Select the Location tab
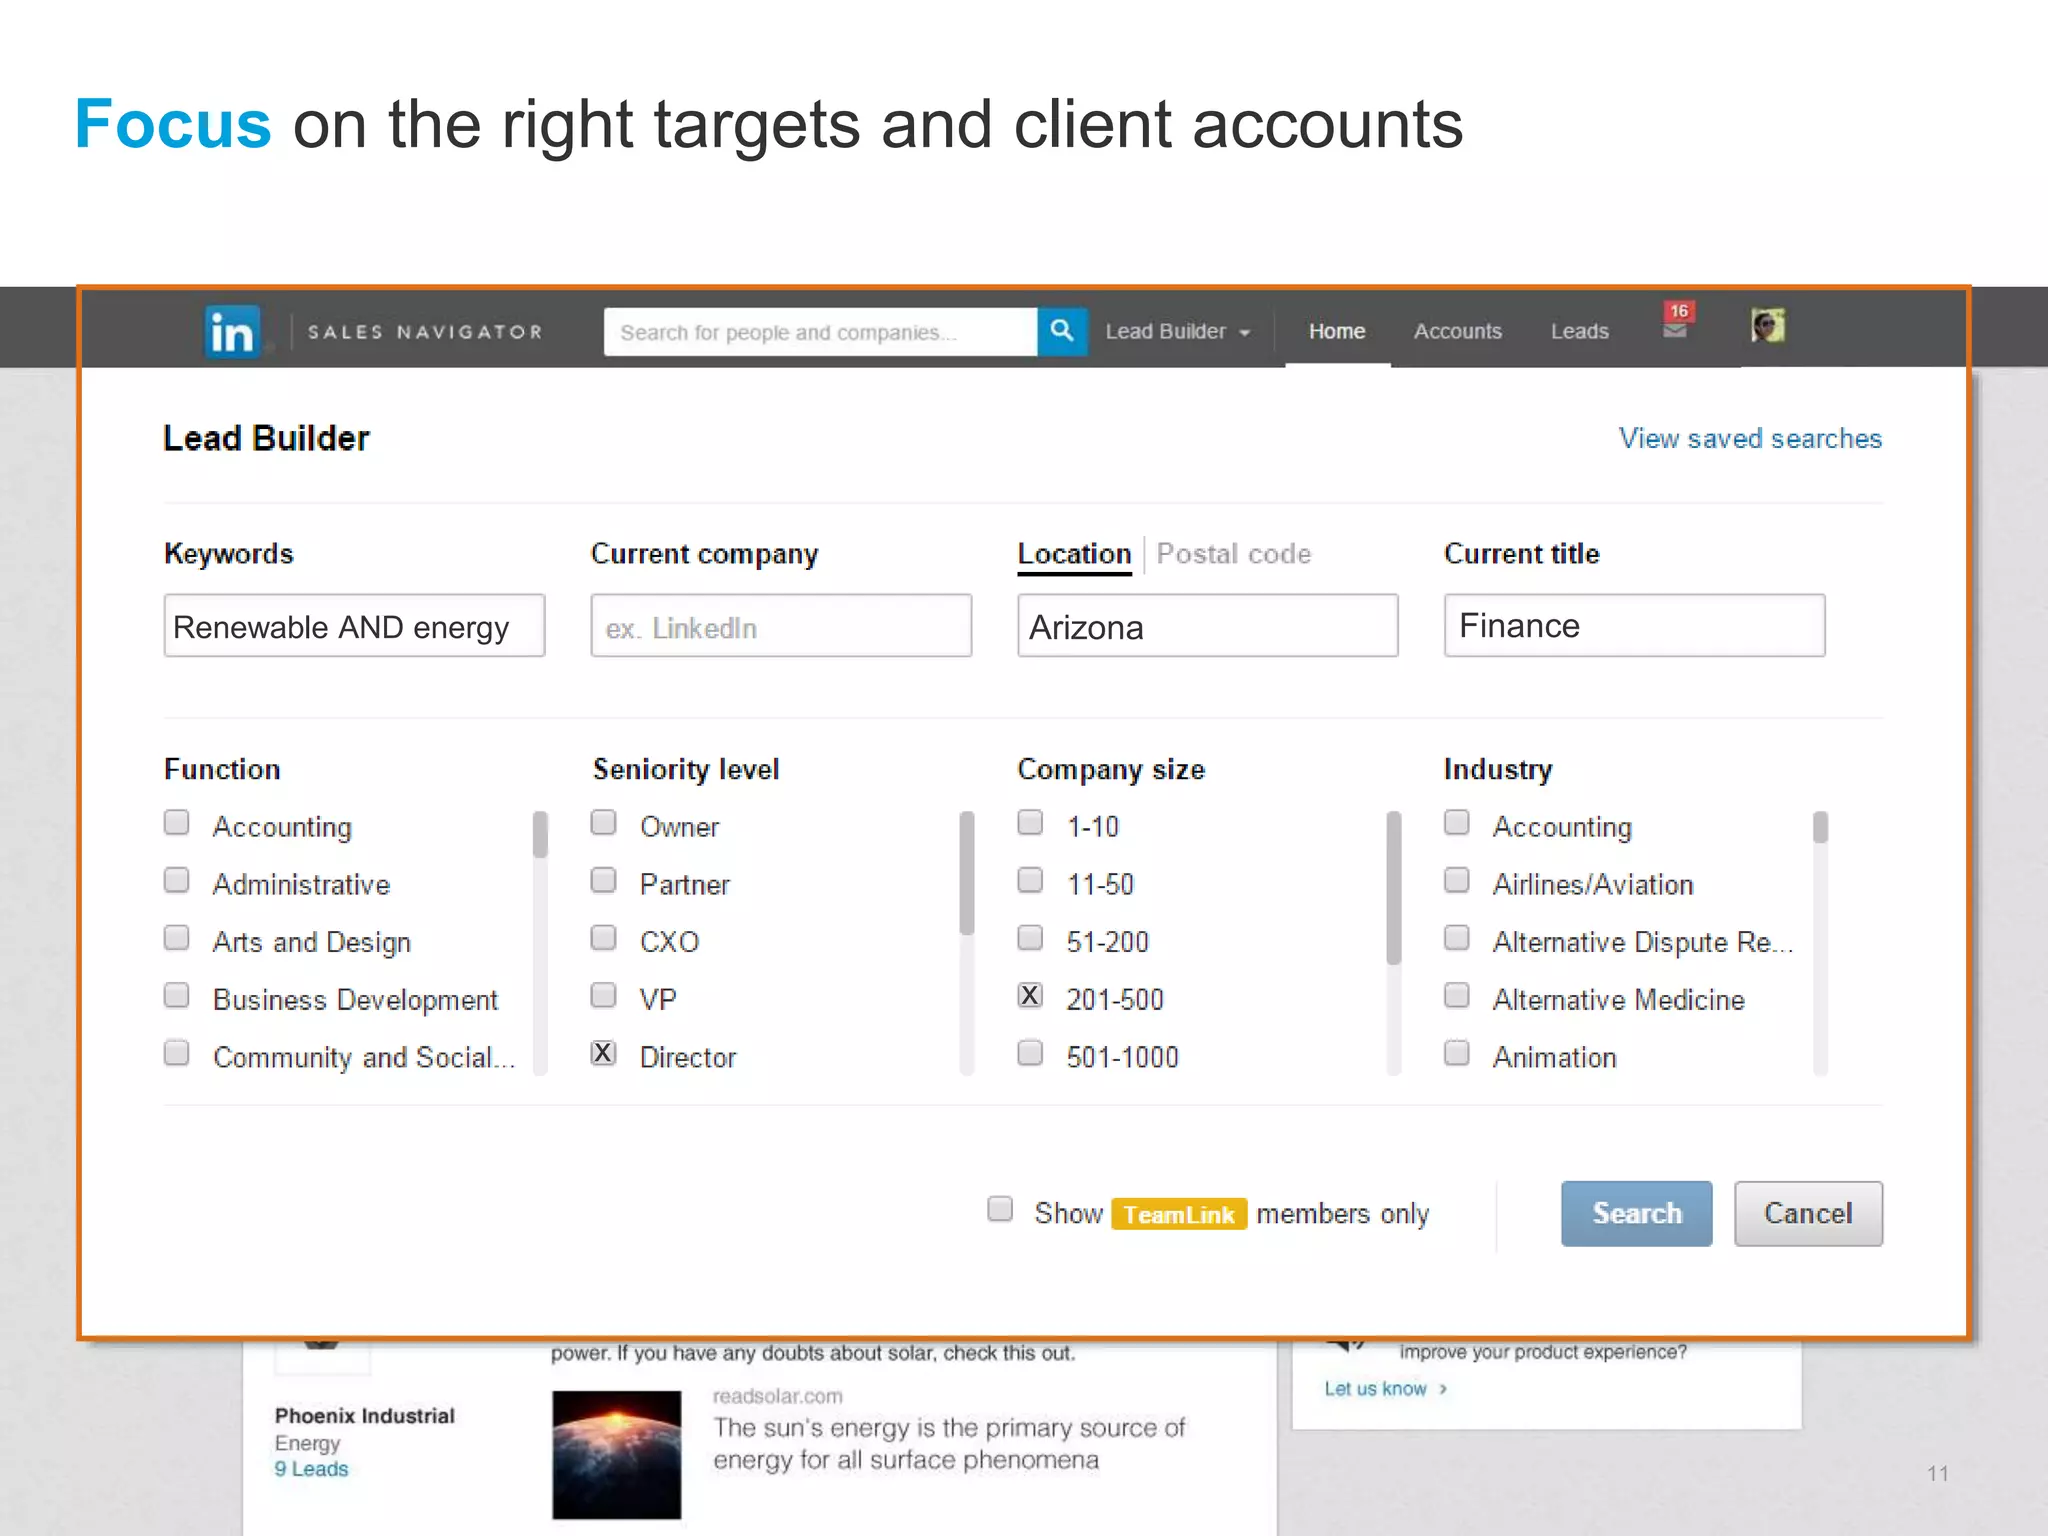 1074,554
